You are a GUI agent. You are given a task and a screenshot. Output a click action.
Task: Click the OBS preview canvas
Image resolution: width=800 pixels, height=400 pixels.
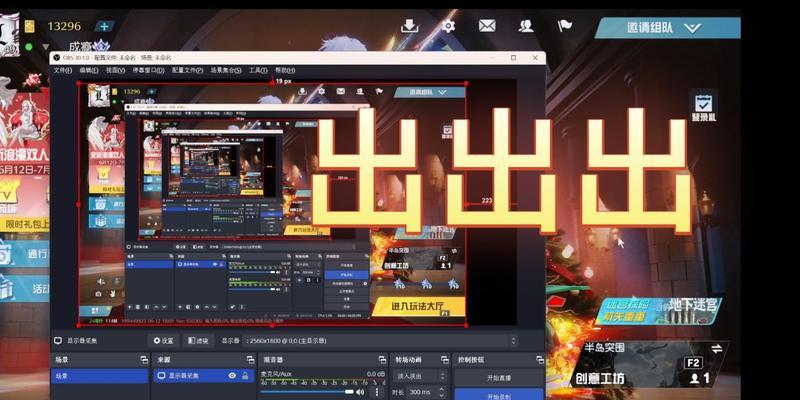[x=271, y=203]
